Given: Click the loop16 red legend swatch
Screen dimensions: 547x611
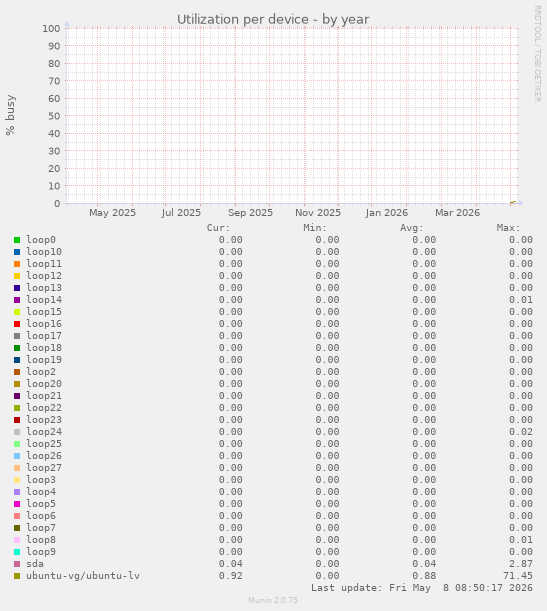Looking at the screenshot, I should pyautogui.click(x=17, y=324).
